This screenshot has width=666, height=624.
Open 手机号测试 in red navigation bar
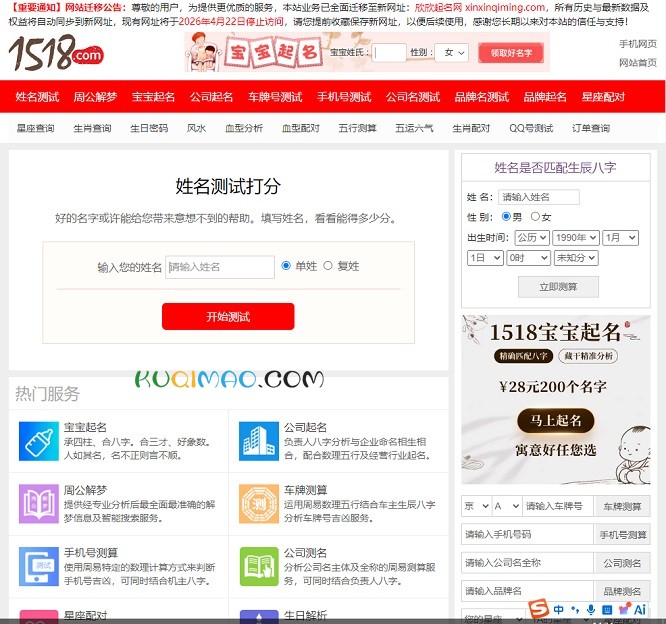pos(344,97)
